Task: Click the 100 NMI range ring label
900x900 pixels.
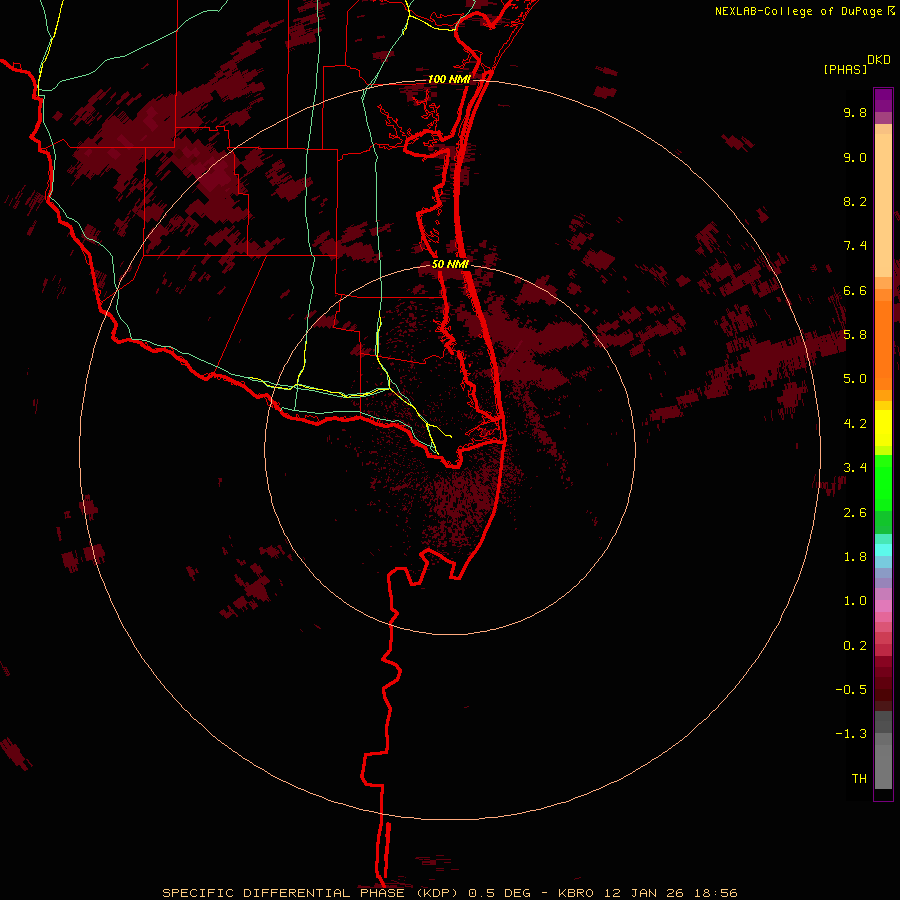Action: pos(449,79)
